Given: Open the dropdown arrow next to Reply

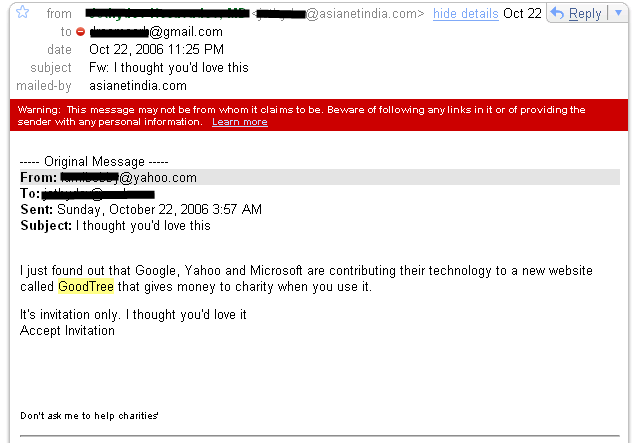Looking at the screenshot, I should 617,13.
